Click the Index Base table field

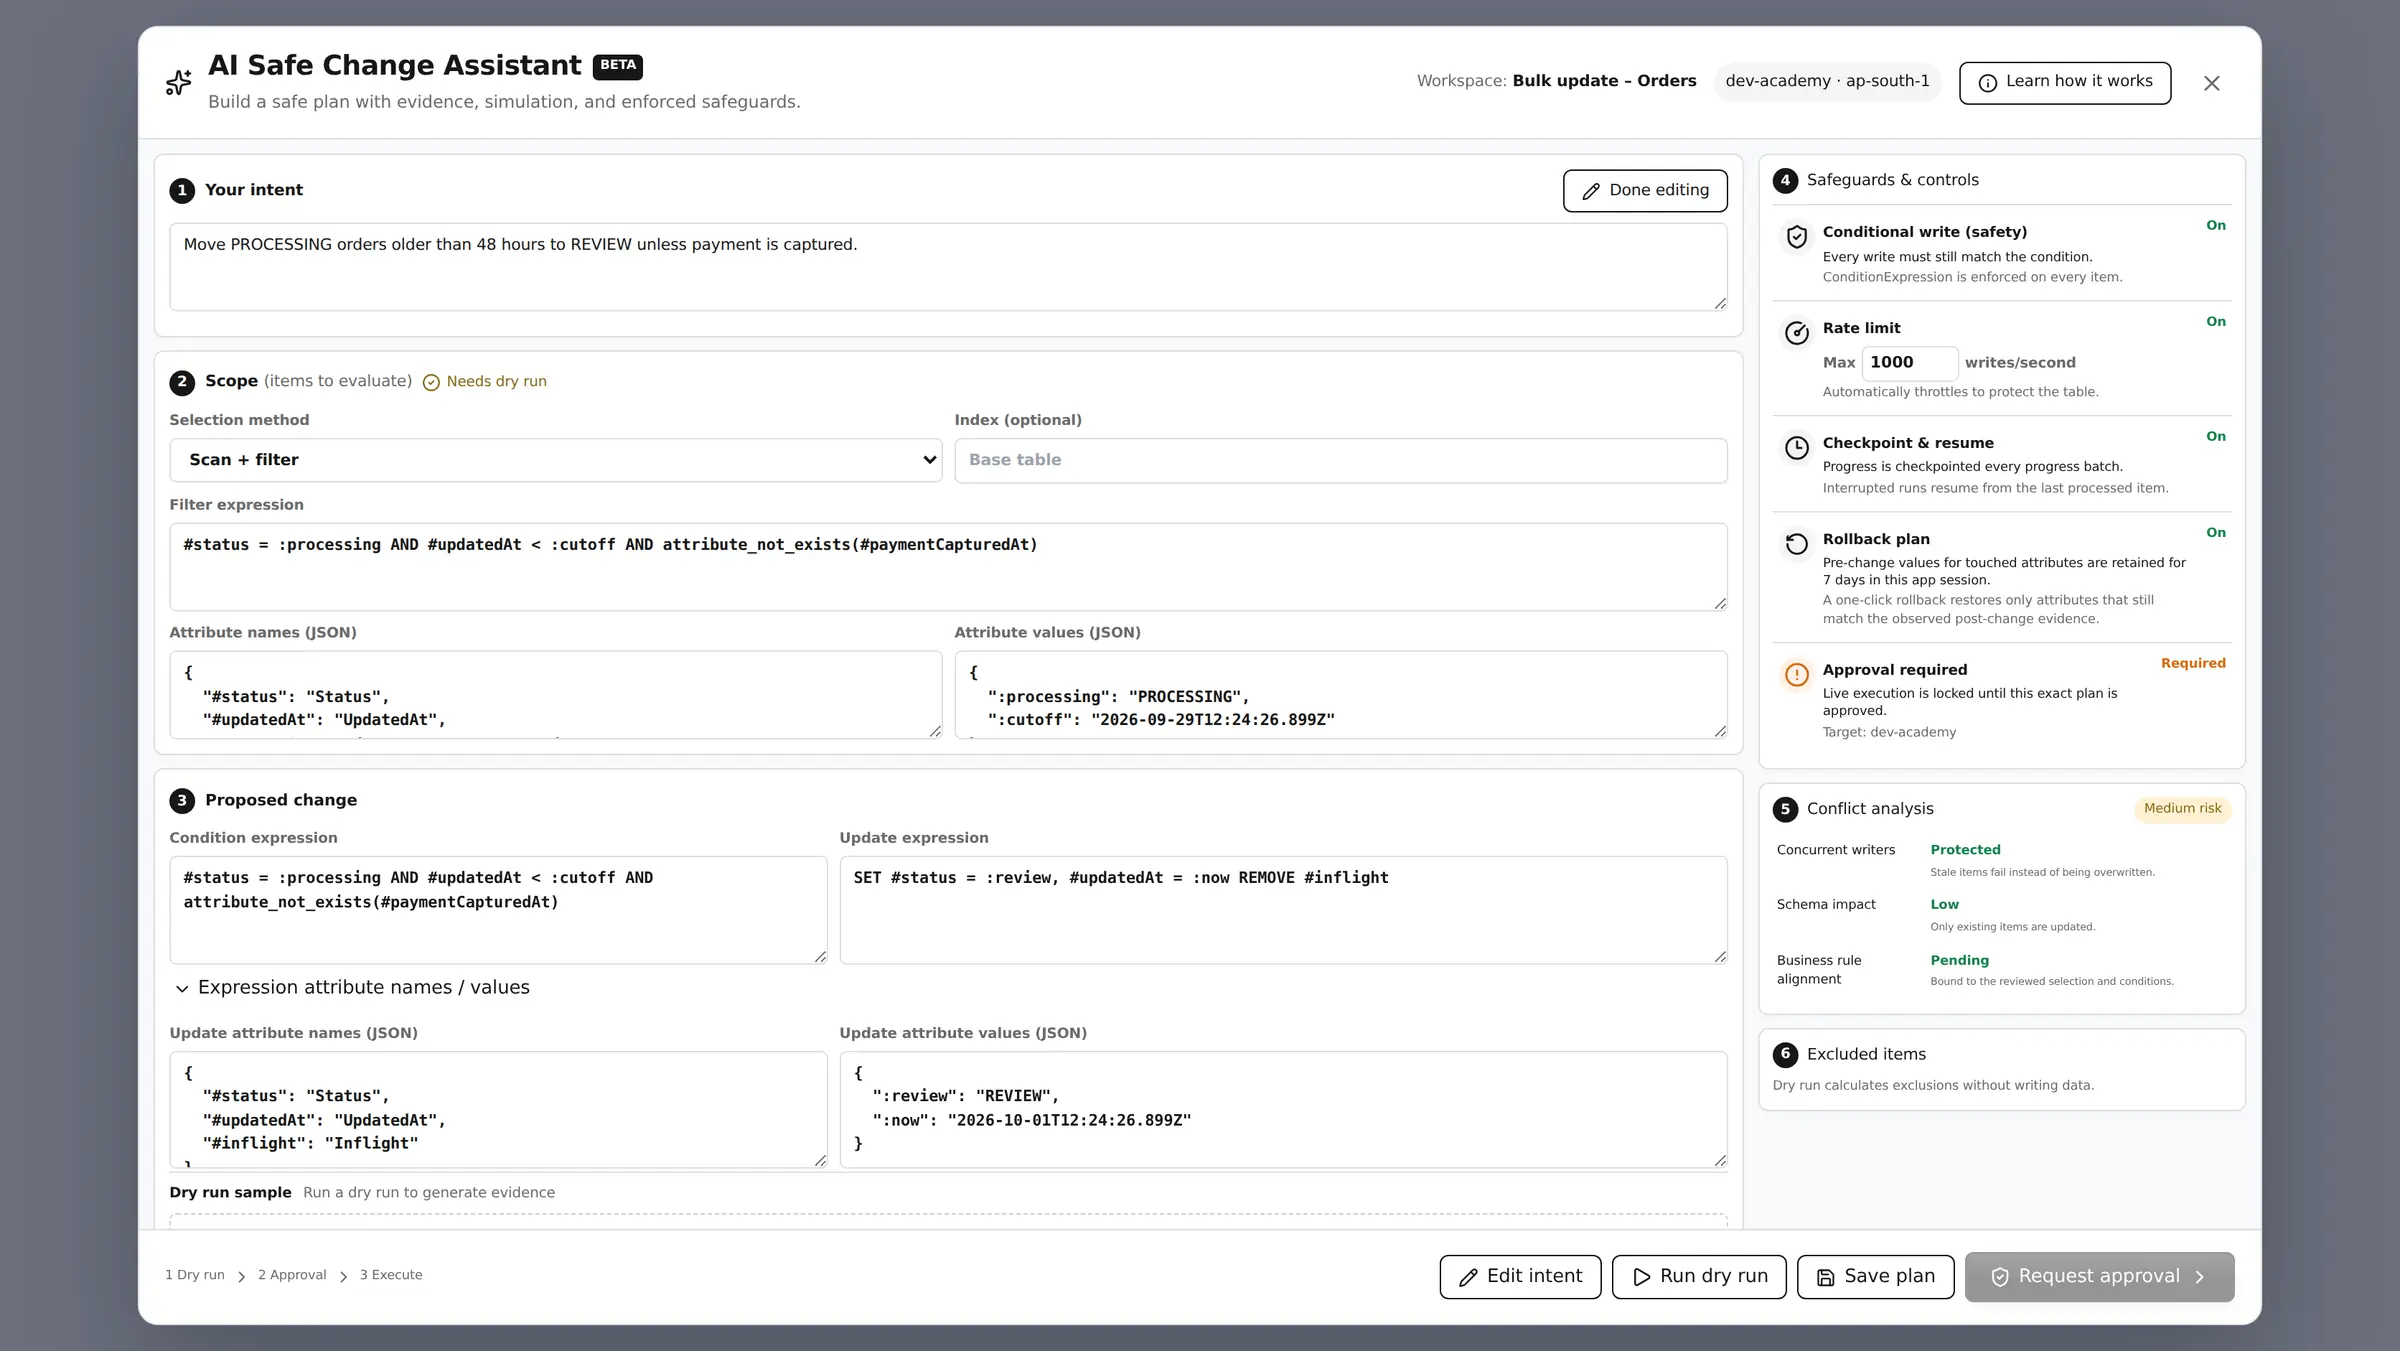pyautogui.click(x=1340, y=460)
